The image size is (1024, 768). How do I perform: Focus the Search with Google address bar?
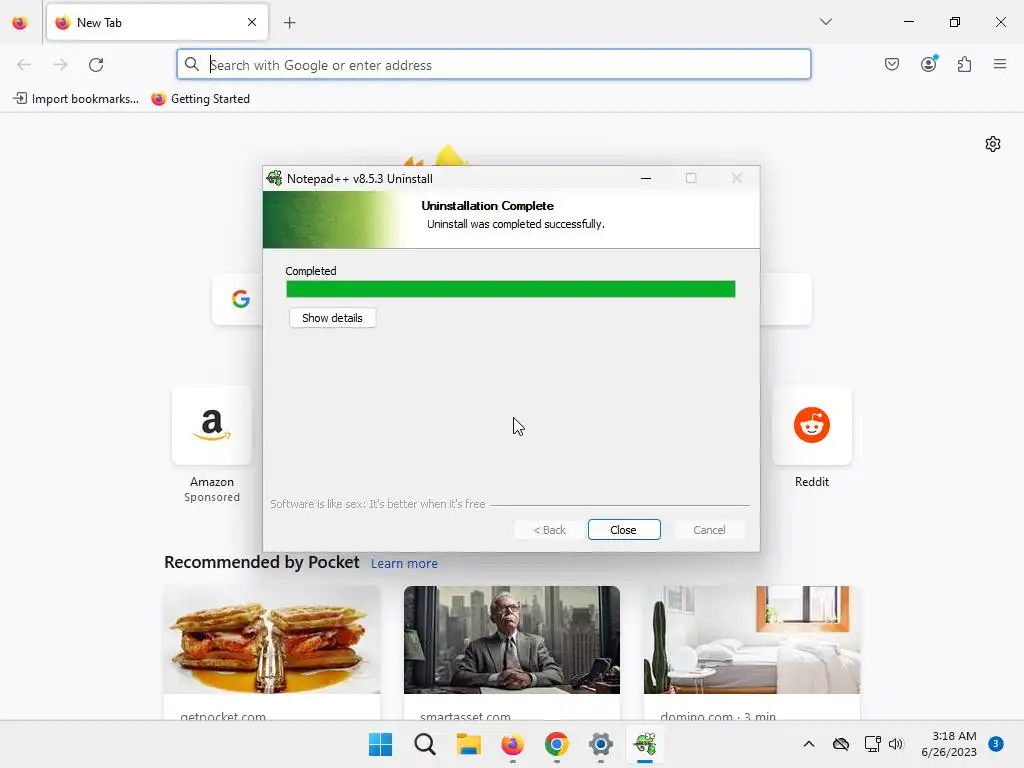494,65
